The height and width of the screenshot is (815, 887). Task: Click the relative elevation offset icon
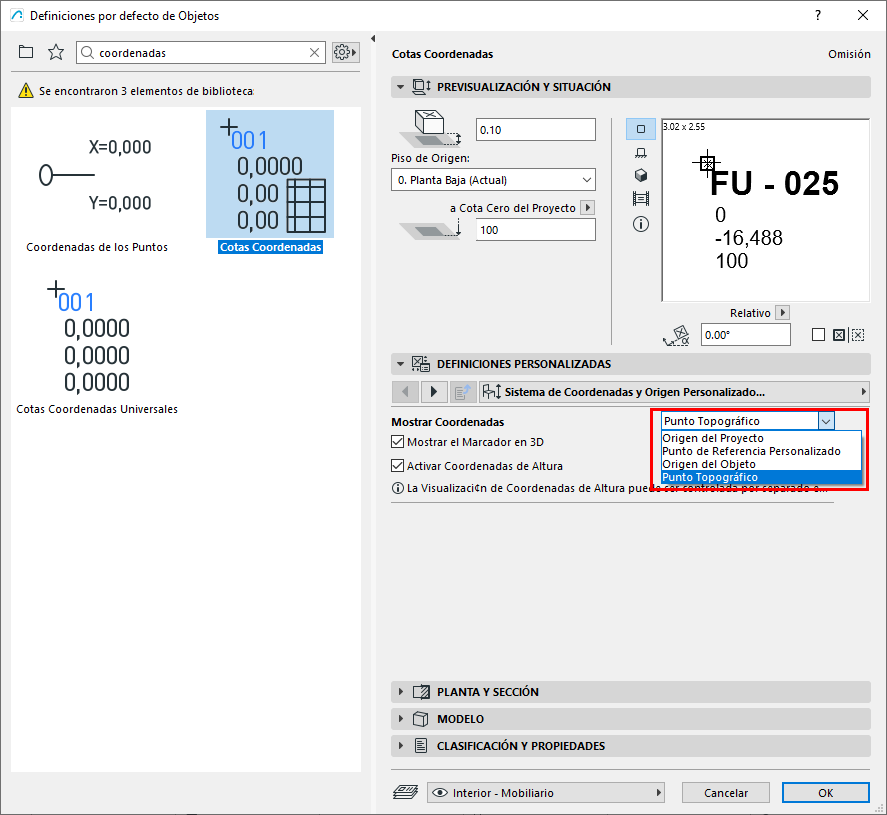point(431,229)
